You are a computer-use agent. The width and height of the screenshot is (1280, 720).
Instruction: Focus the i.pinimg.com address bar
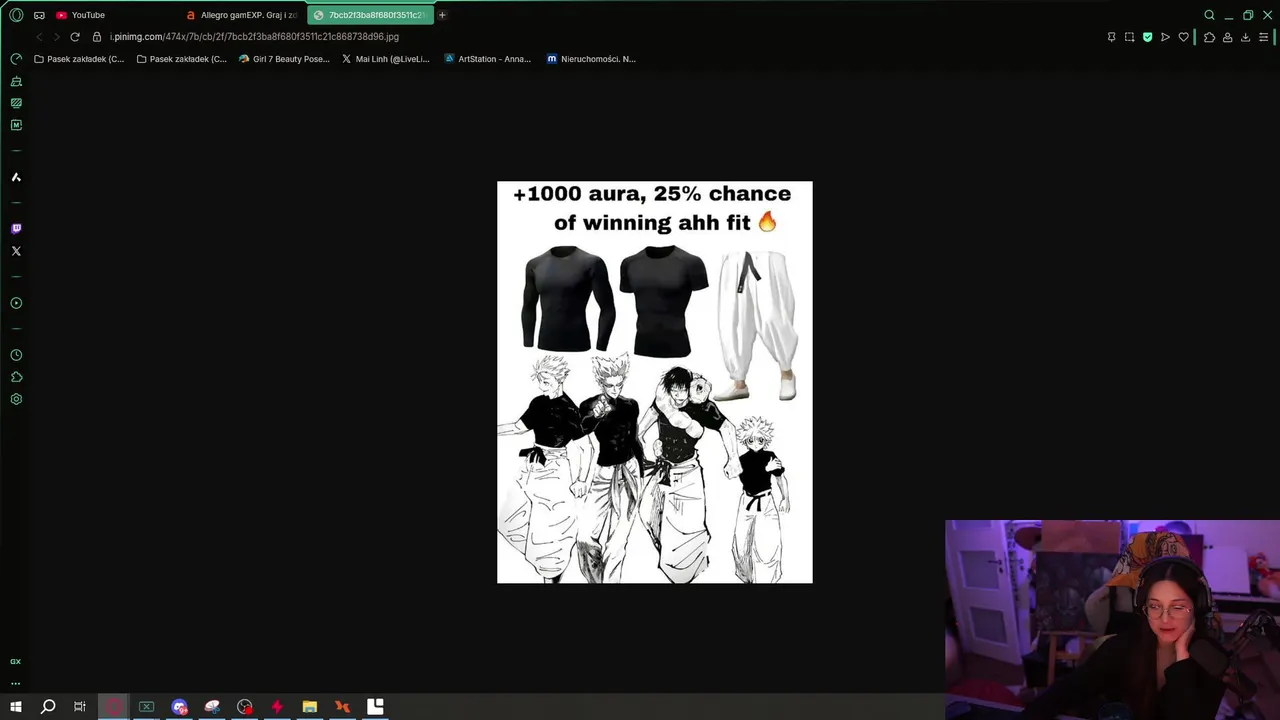[254, 37]
